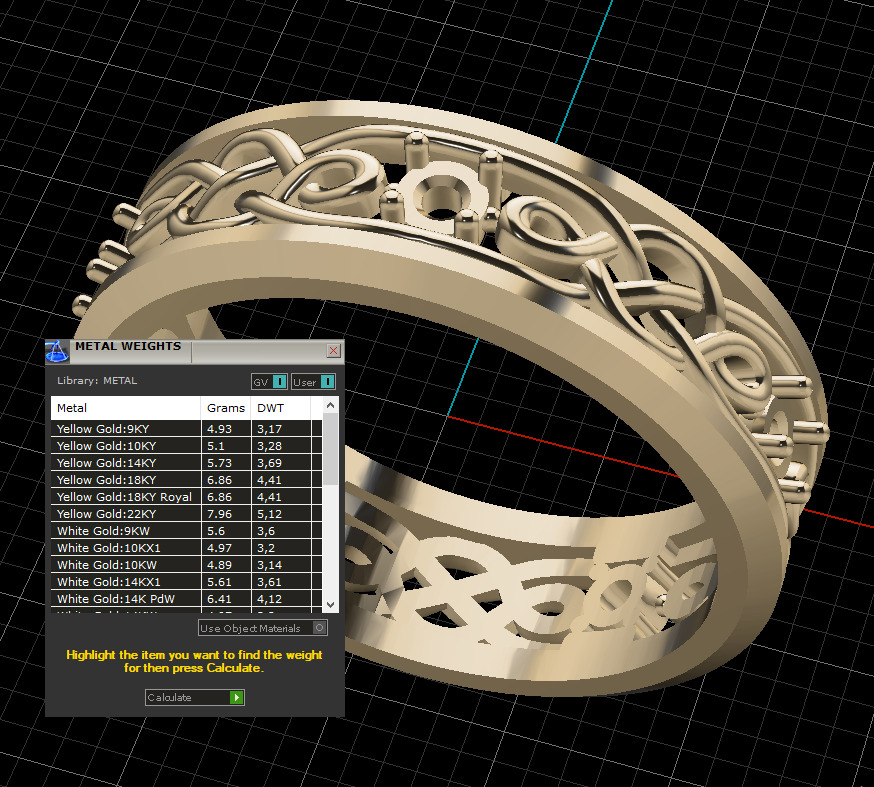Select the Yellow Gold:18KY row

(x=186, y=480)
